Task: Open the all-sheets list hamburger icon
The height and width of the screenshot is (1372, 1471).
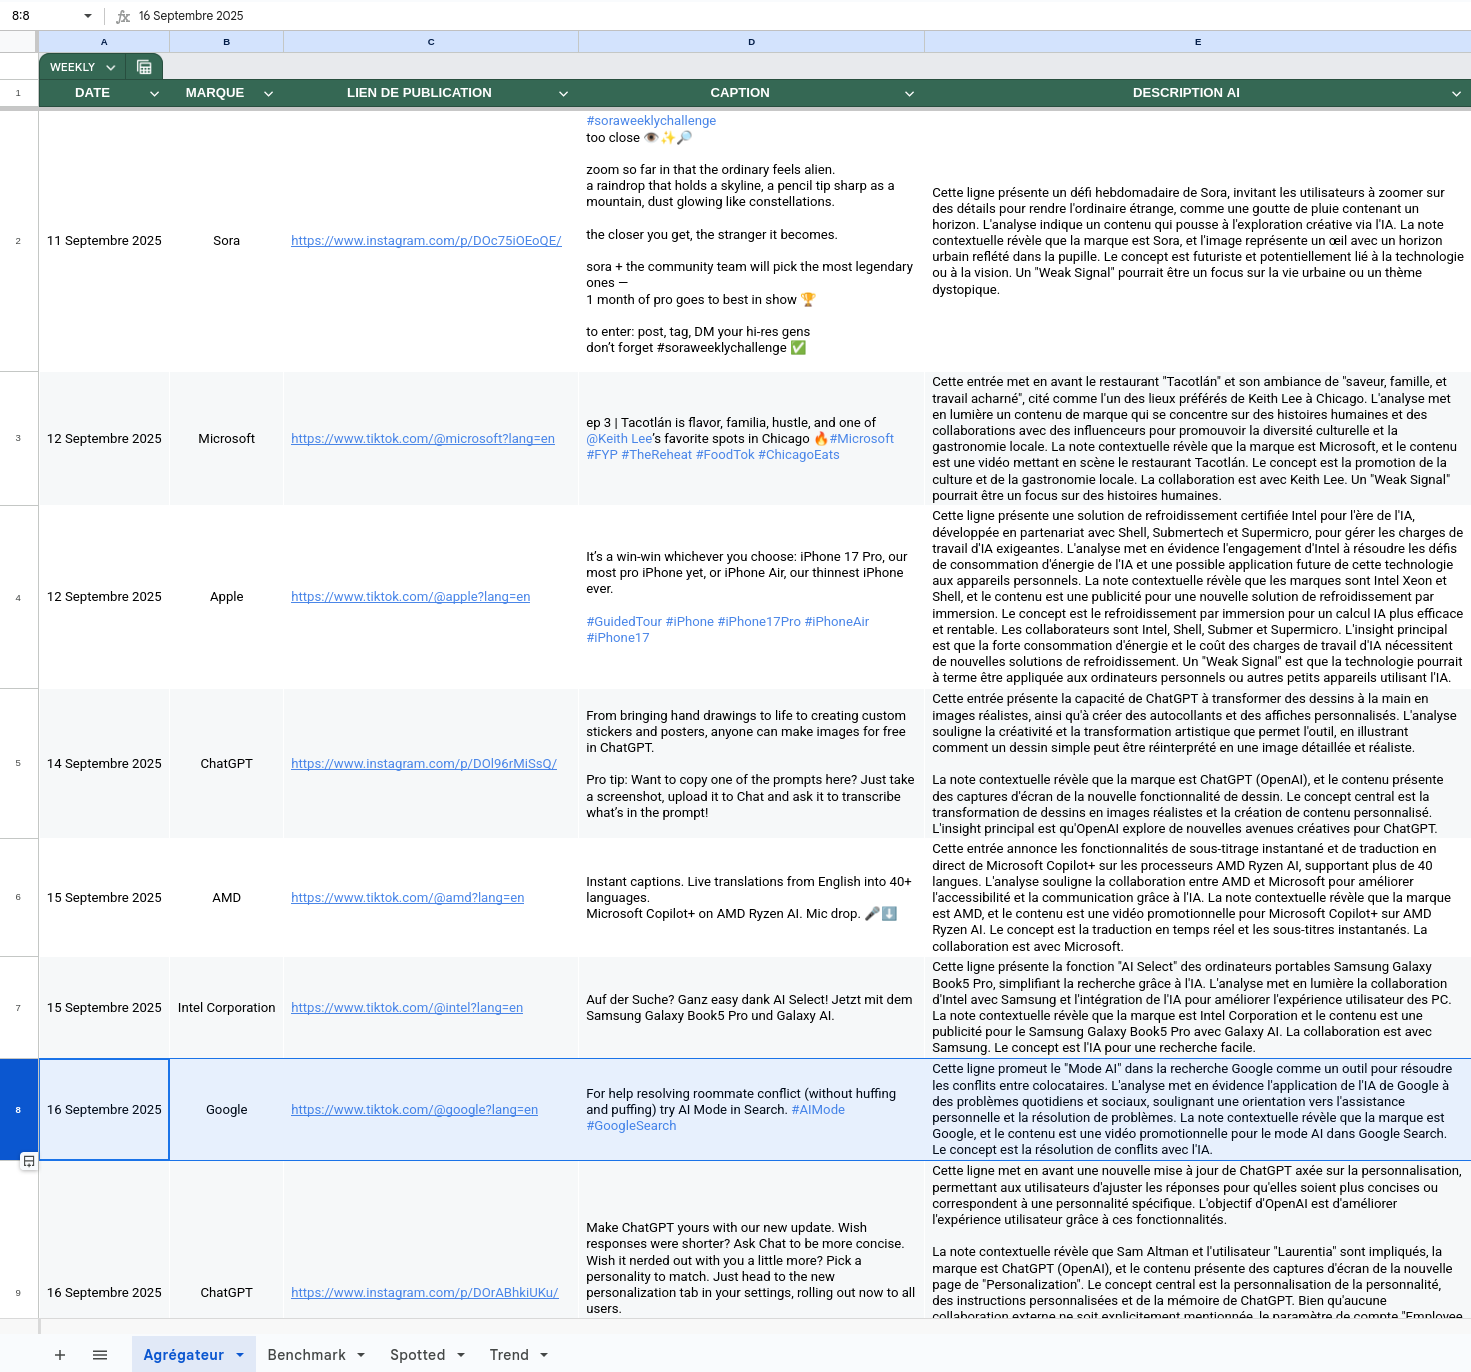Action: click(x=100, y=1355)
